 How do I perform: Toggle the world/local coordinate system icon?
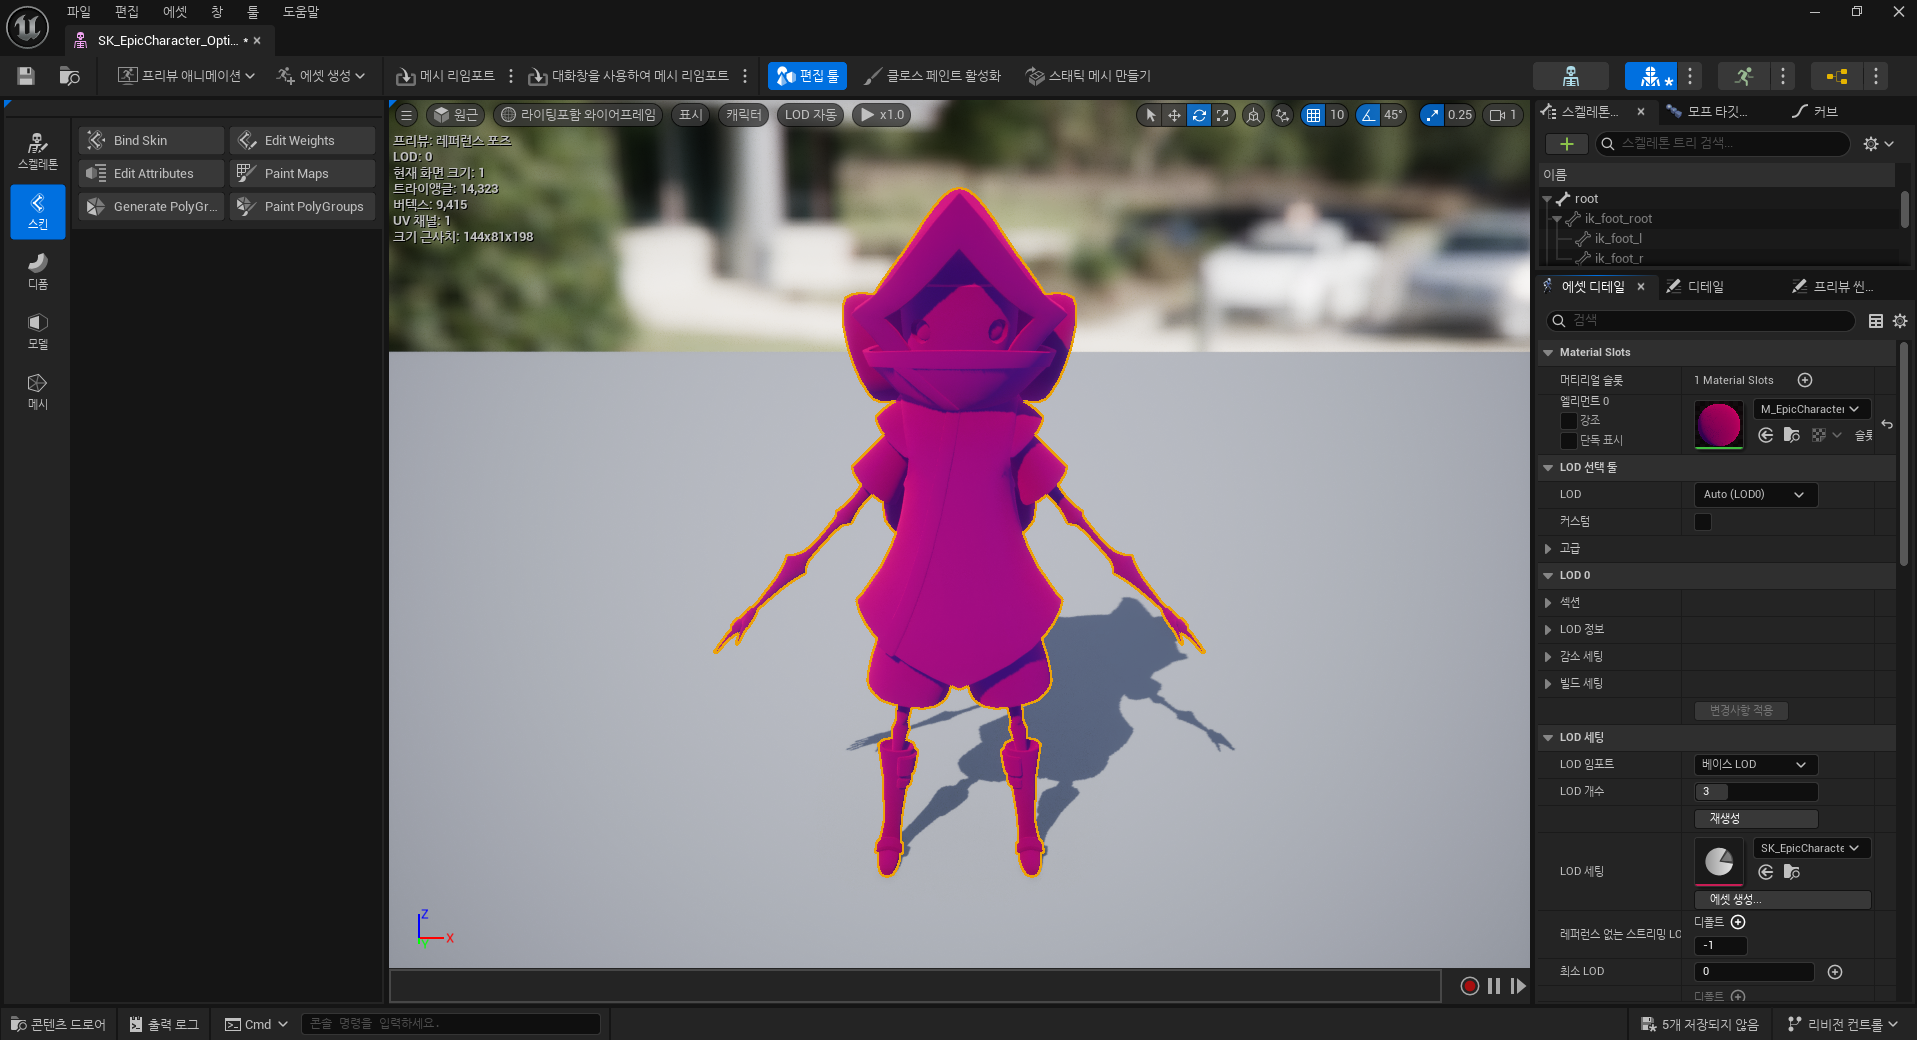(1253, 115)
